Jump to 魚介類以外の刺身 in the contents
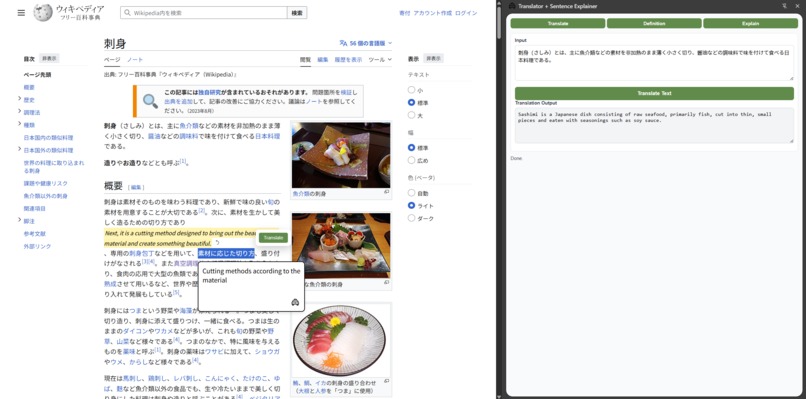 pyautogui.click(x=46, y=196)
